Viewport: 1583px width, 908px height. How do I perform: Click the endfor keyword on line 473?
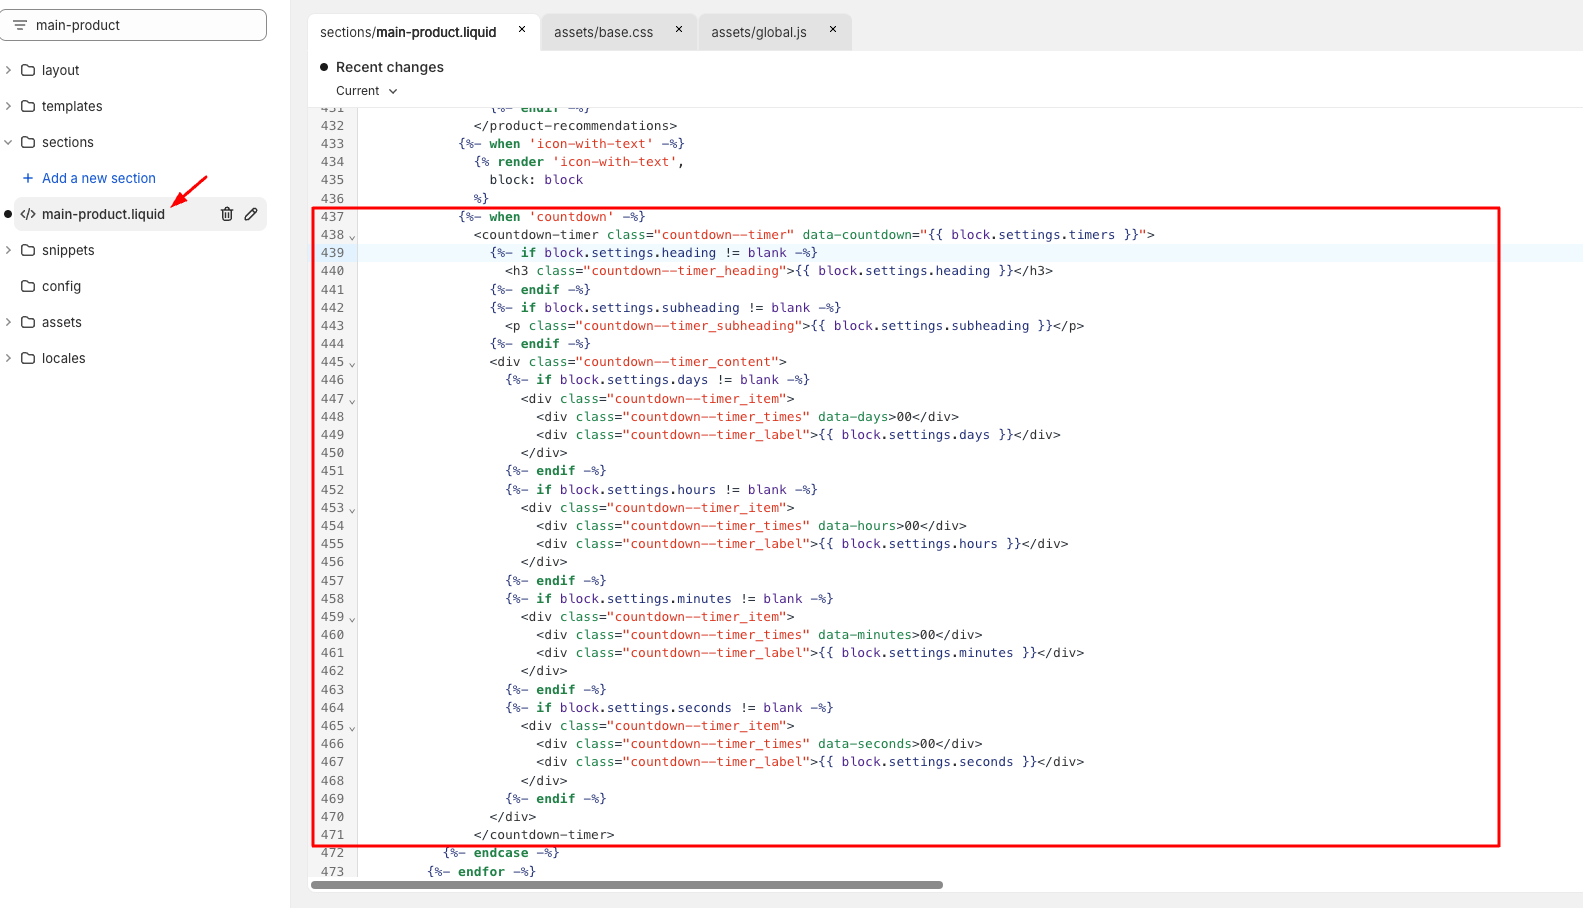click(x=481, y=872)
